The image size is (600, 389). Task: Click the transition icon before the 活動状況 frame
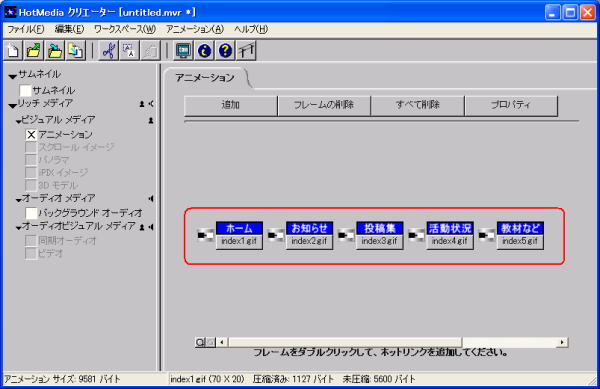(417, 235)
